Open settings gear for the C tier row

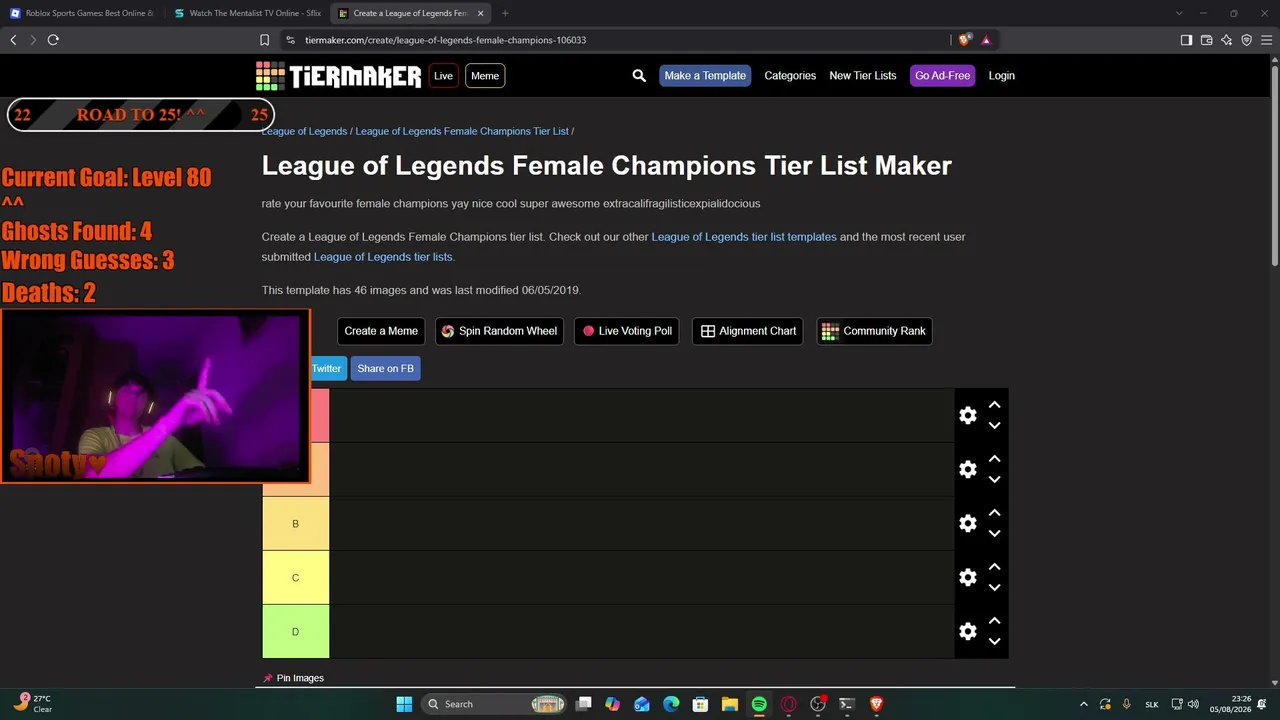coord(967,577)
